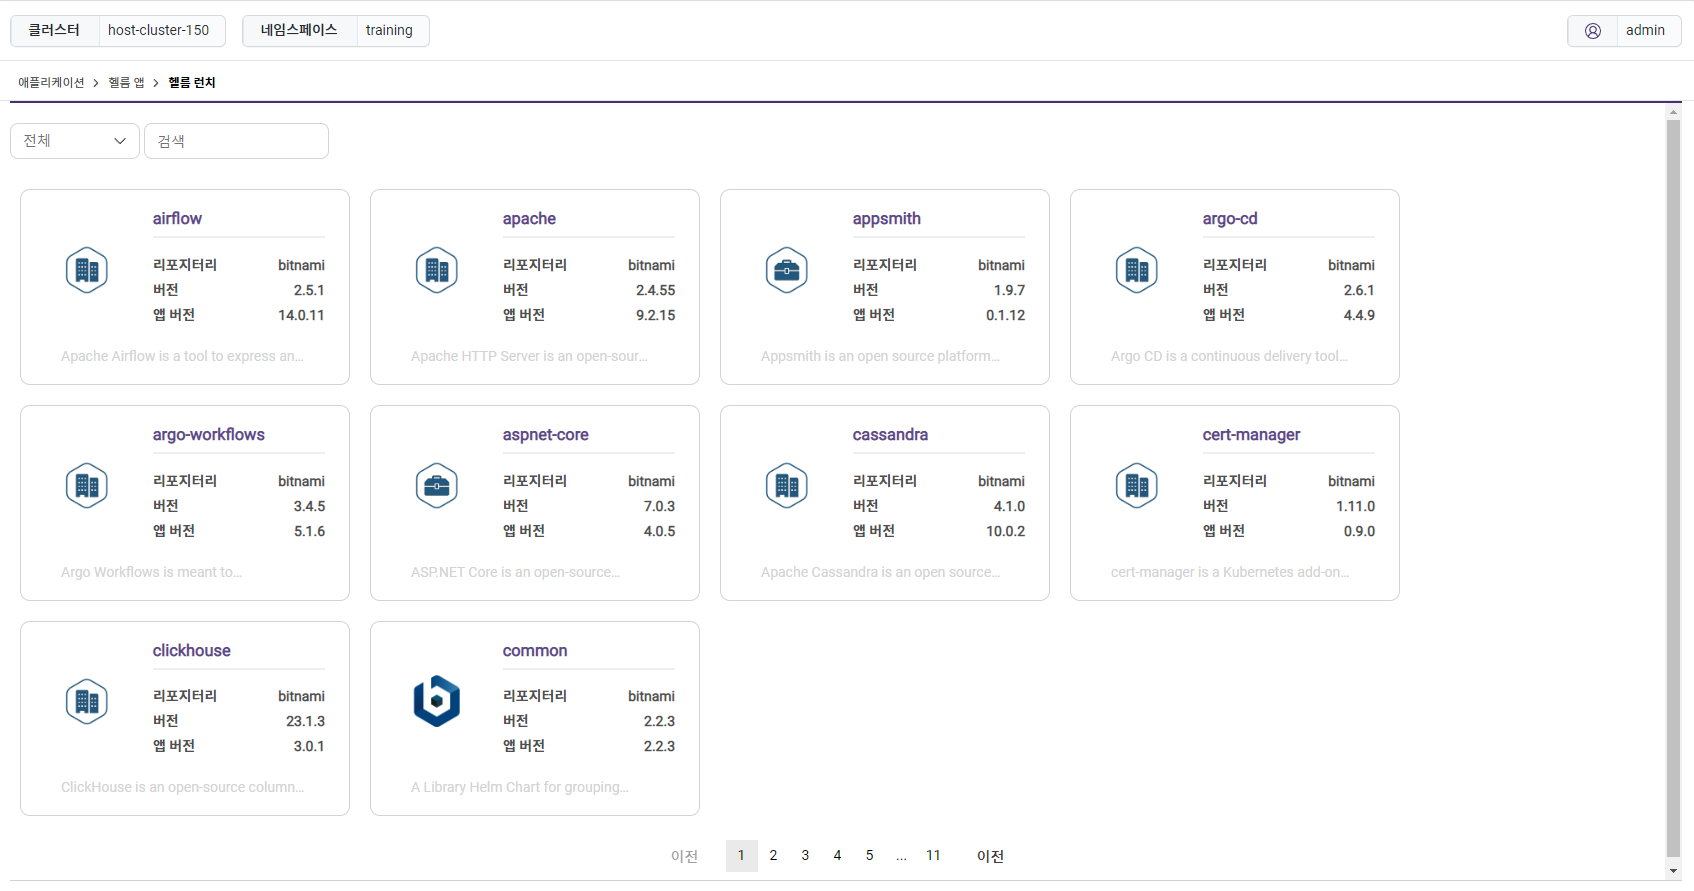Click clickhouse version 23.1.3
This screenshot has height=891, width=1694.
coord(305,721)
